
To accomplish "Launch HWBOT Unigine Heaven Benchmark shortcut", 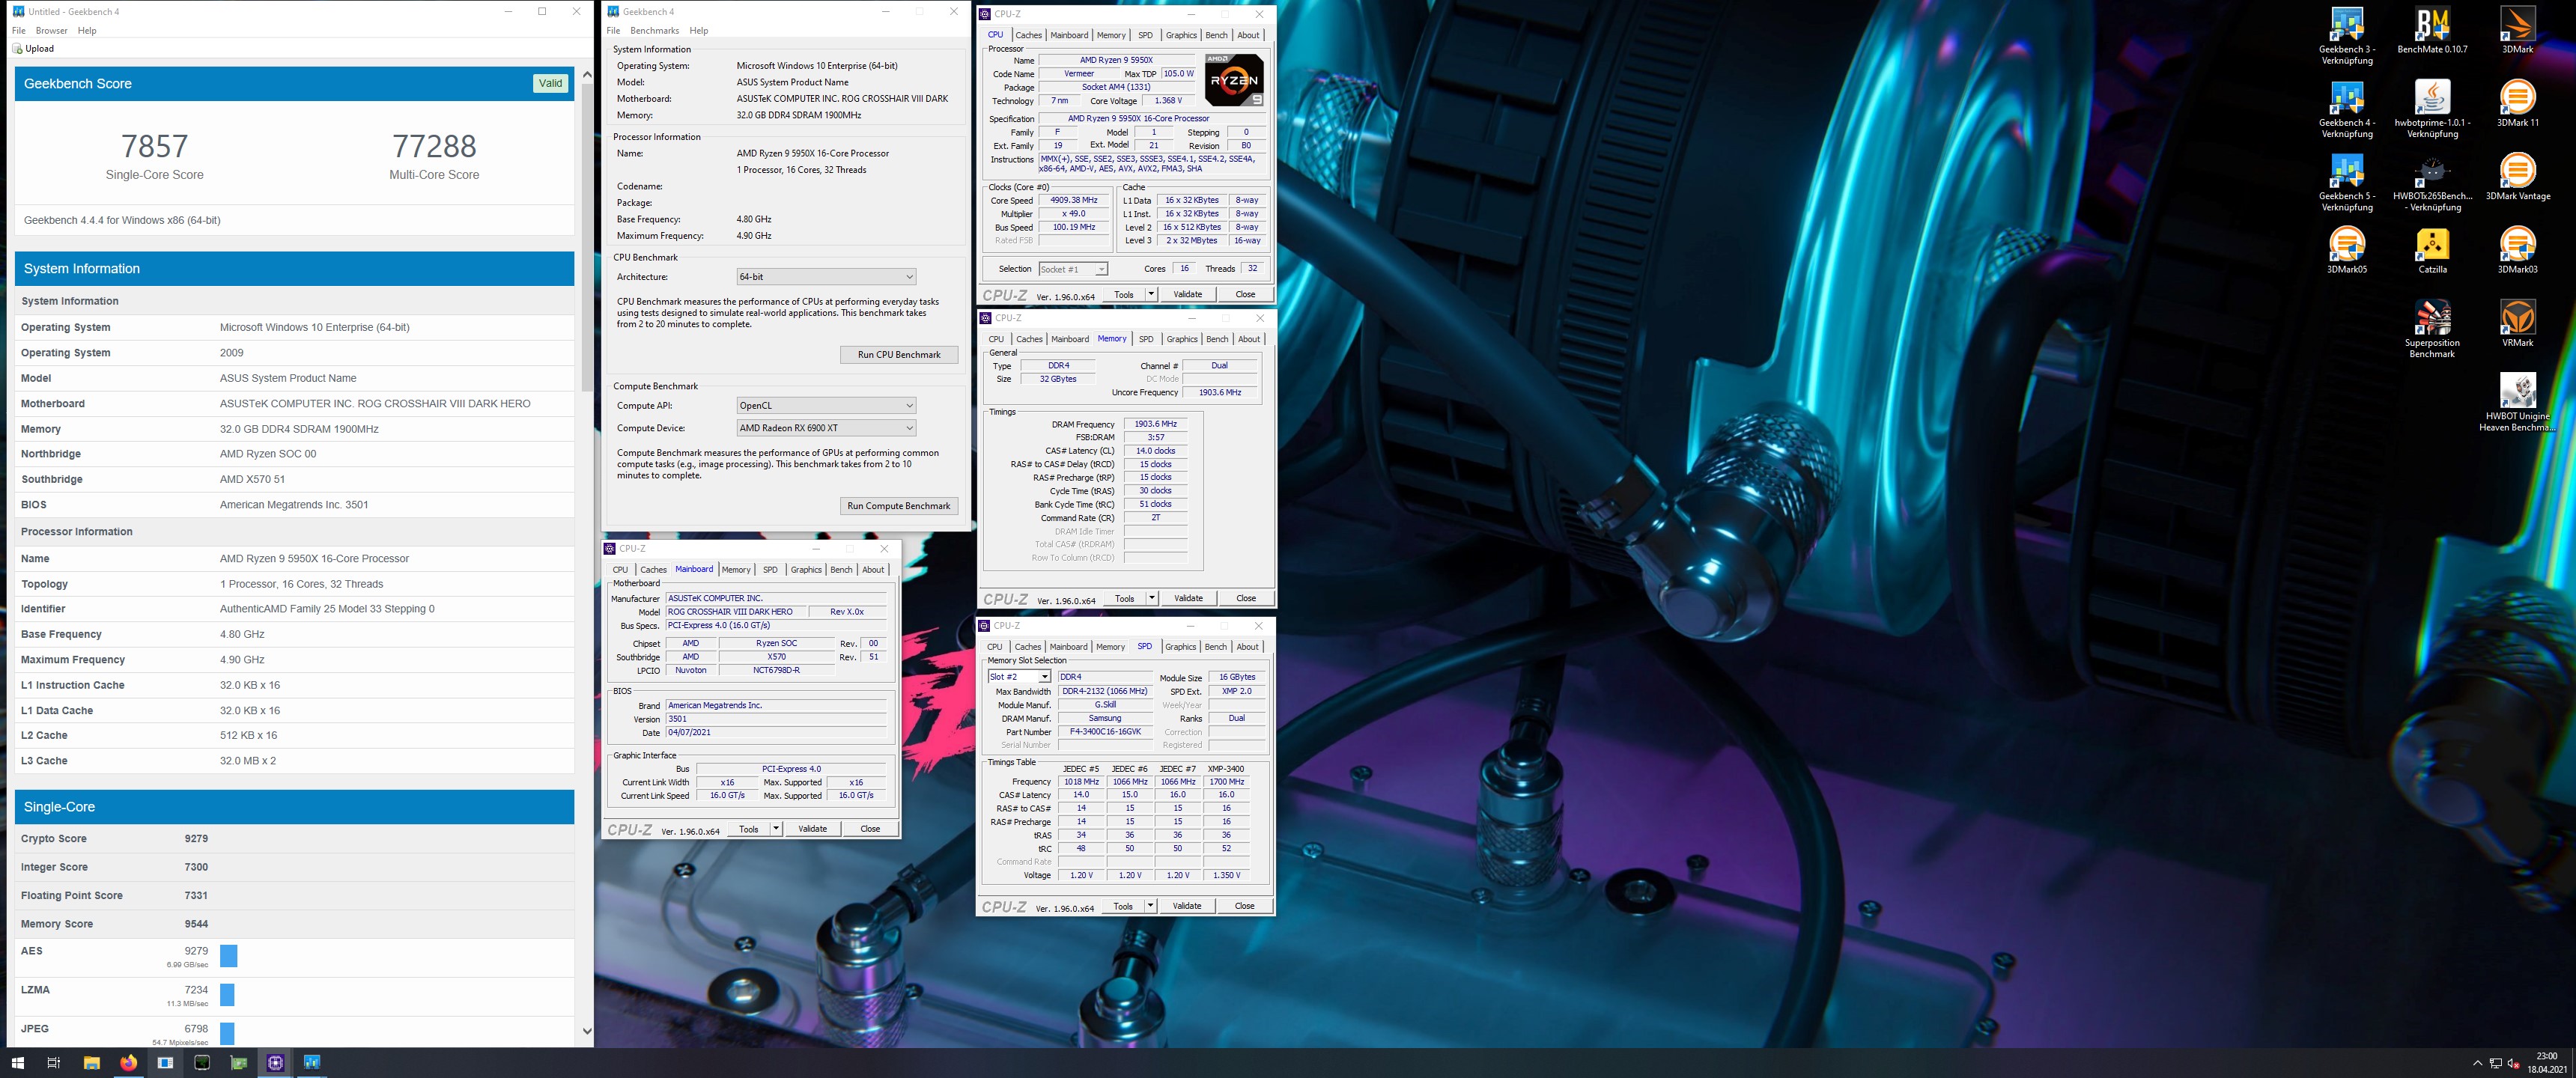I will (2517, 402).
